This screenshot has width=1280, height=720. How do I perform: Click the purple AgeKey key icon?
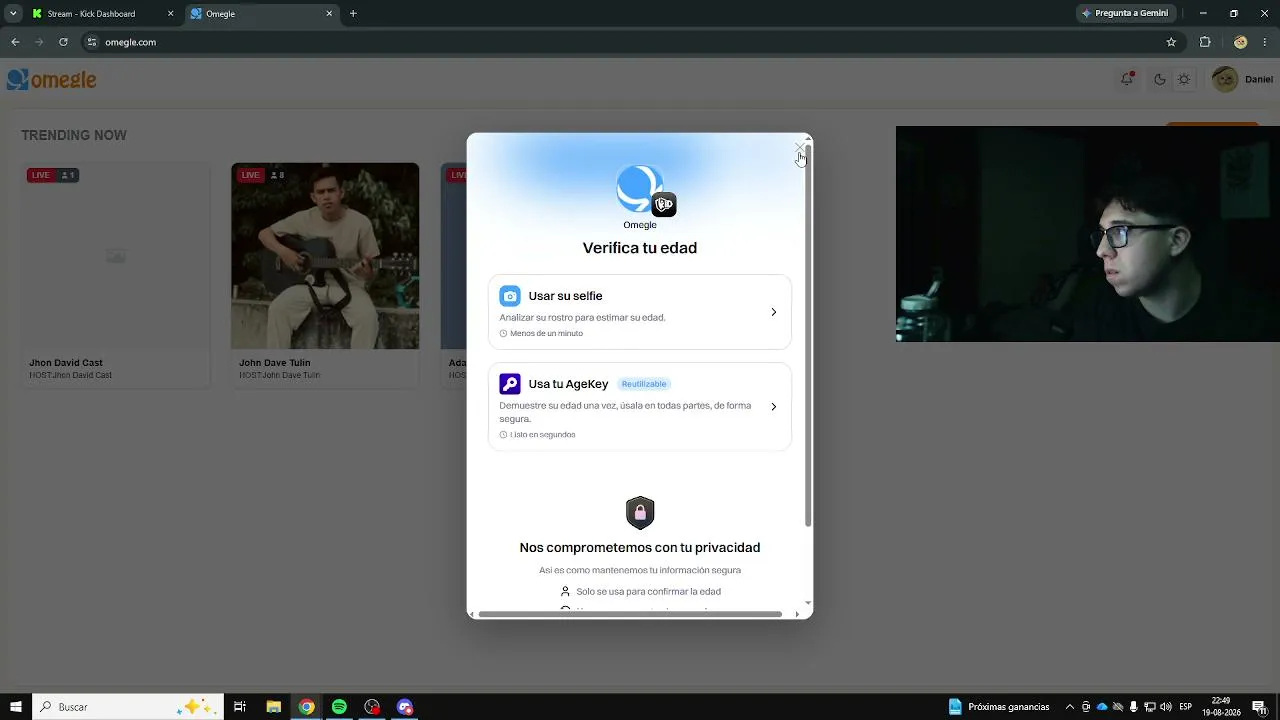[x=510, y=384]
